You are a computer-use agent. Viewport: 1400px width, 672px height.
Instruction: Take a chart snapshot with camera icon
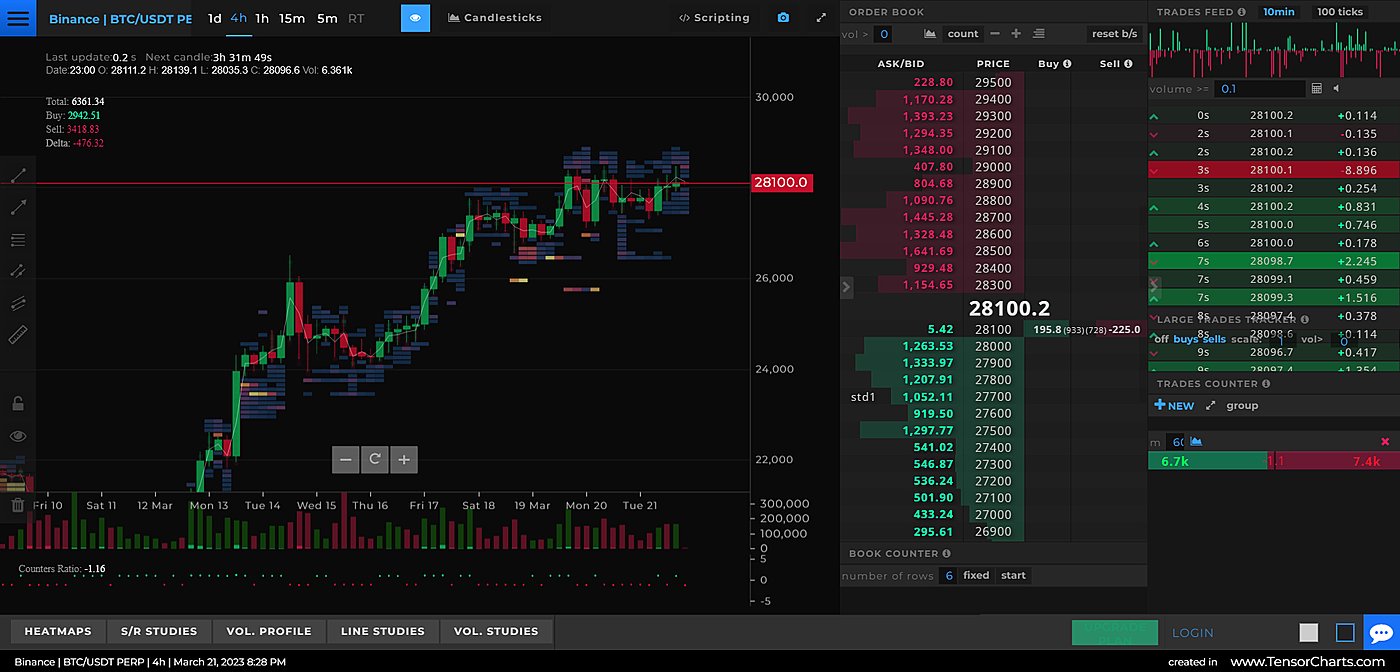pyautogui.click(x=783, y=18)
